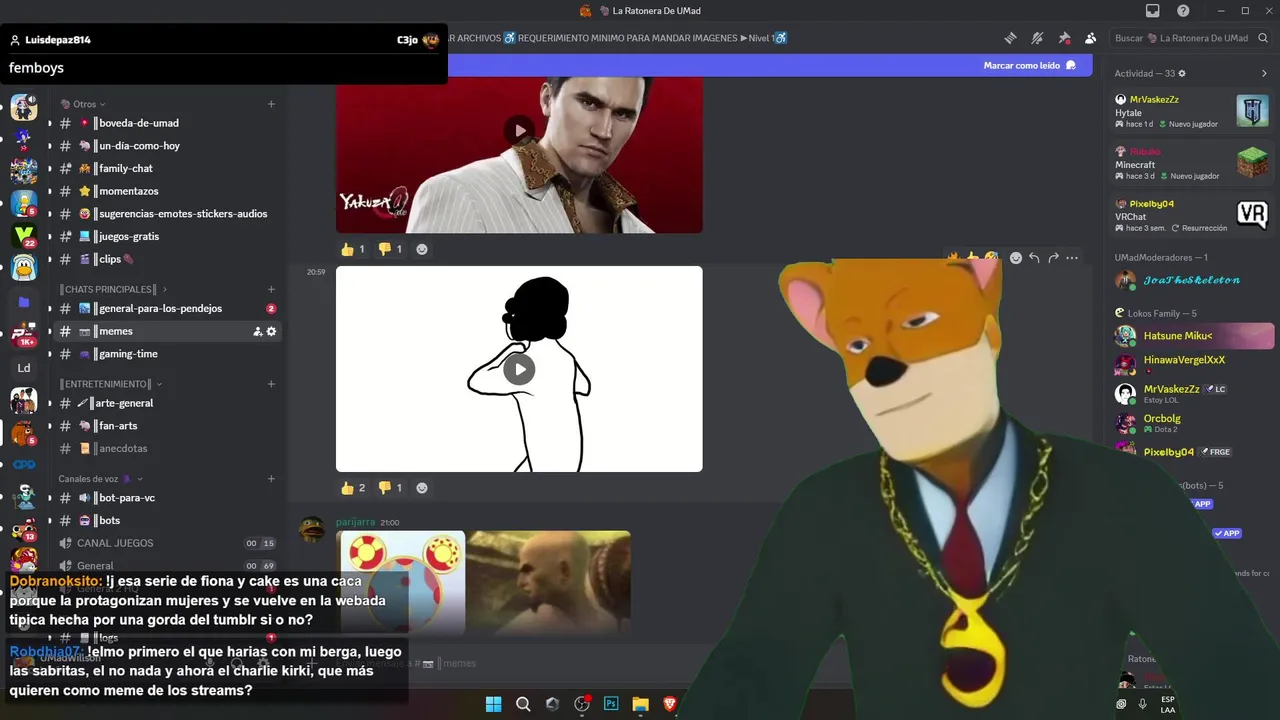Open bot-para-vc channel
1280x720 pixels.
point(166,498)
